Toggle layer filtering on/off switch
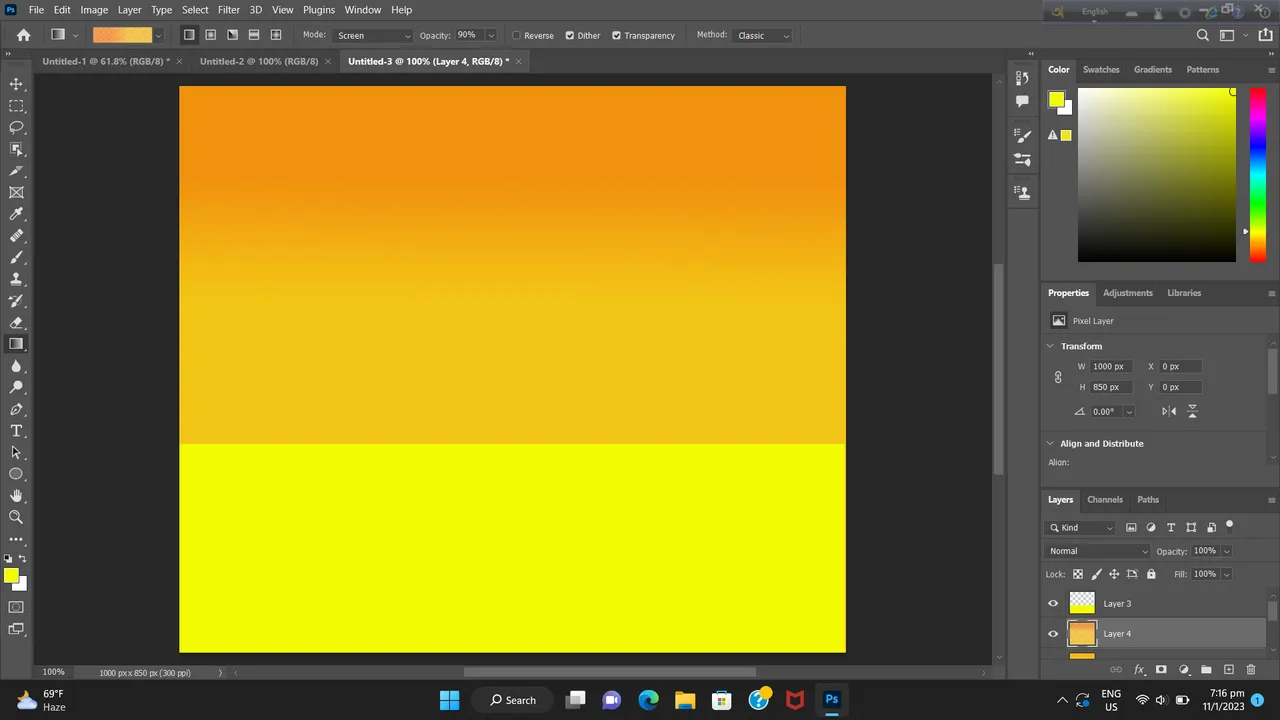 tap(1229, 526)
